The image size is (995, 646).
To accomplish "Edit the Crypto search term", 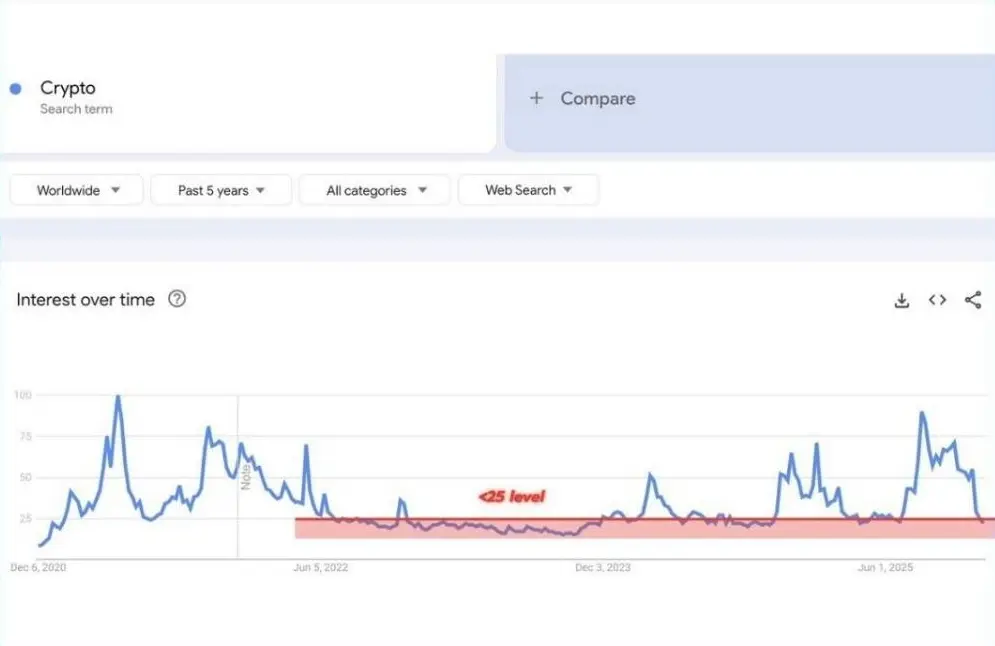I will (x=68, y=89).
